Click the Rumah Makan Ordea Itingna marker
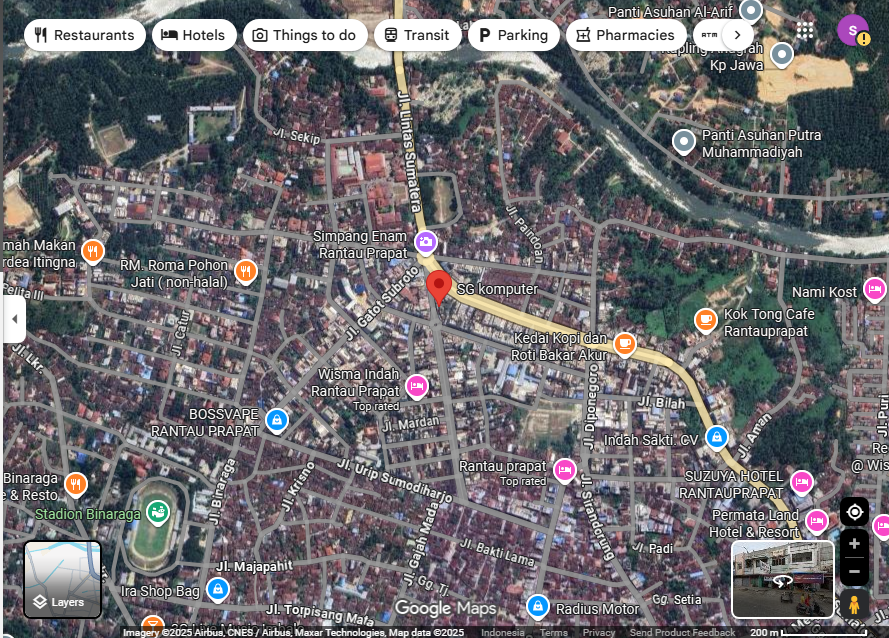 (x=93, y=252)
